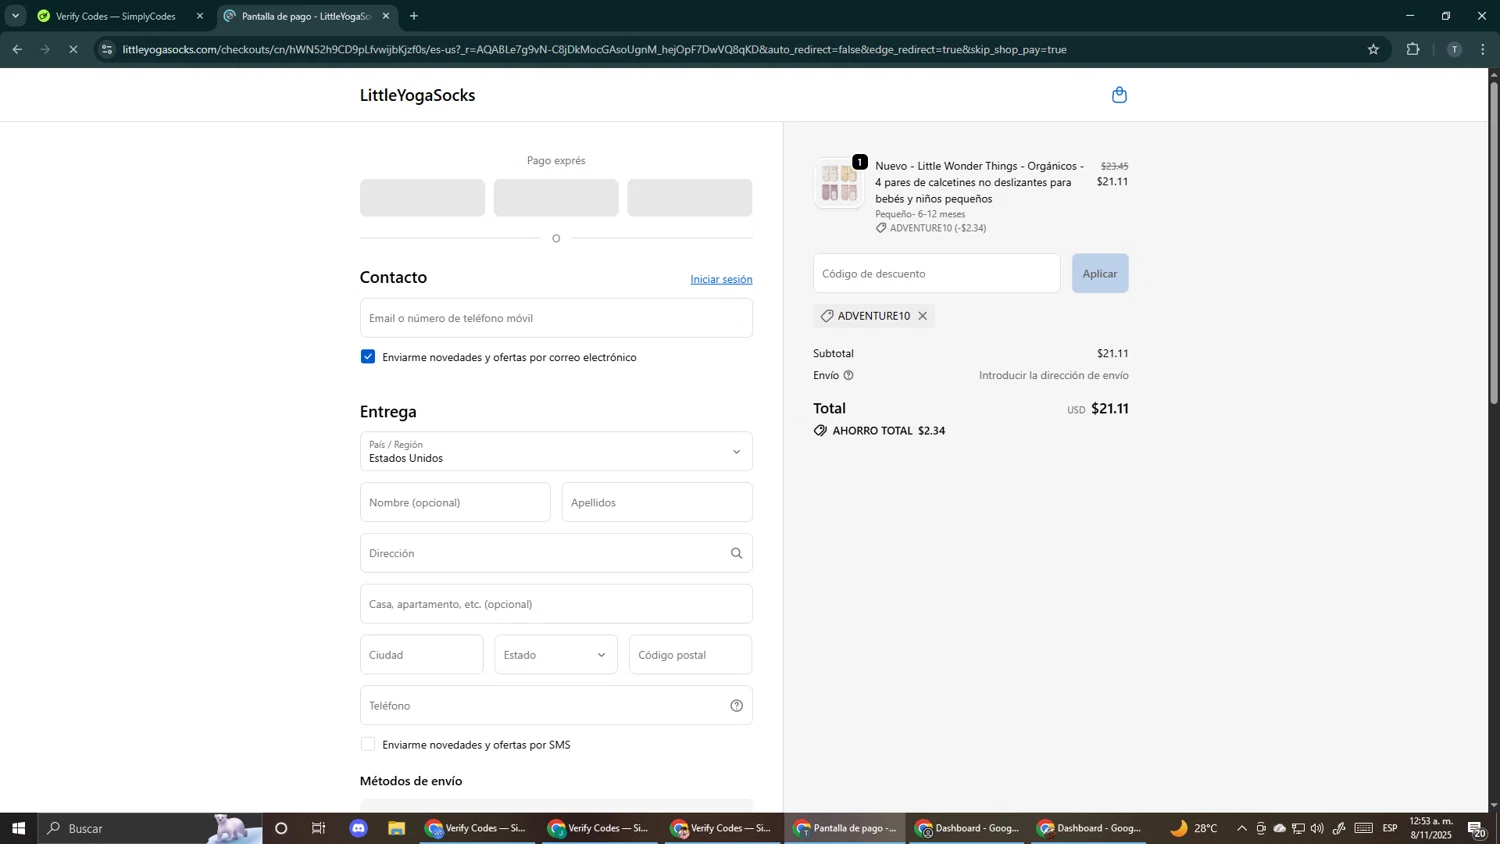
Task: Click the Casa, apartamento field
Action: (x=556, y=604)
